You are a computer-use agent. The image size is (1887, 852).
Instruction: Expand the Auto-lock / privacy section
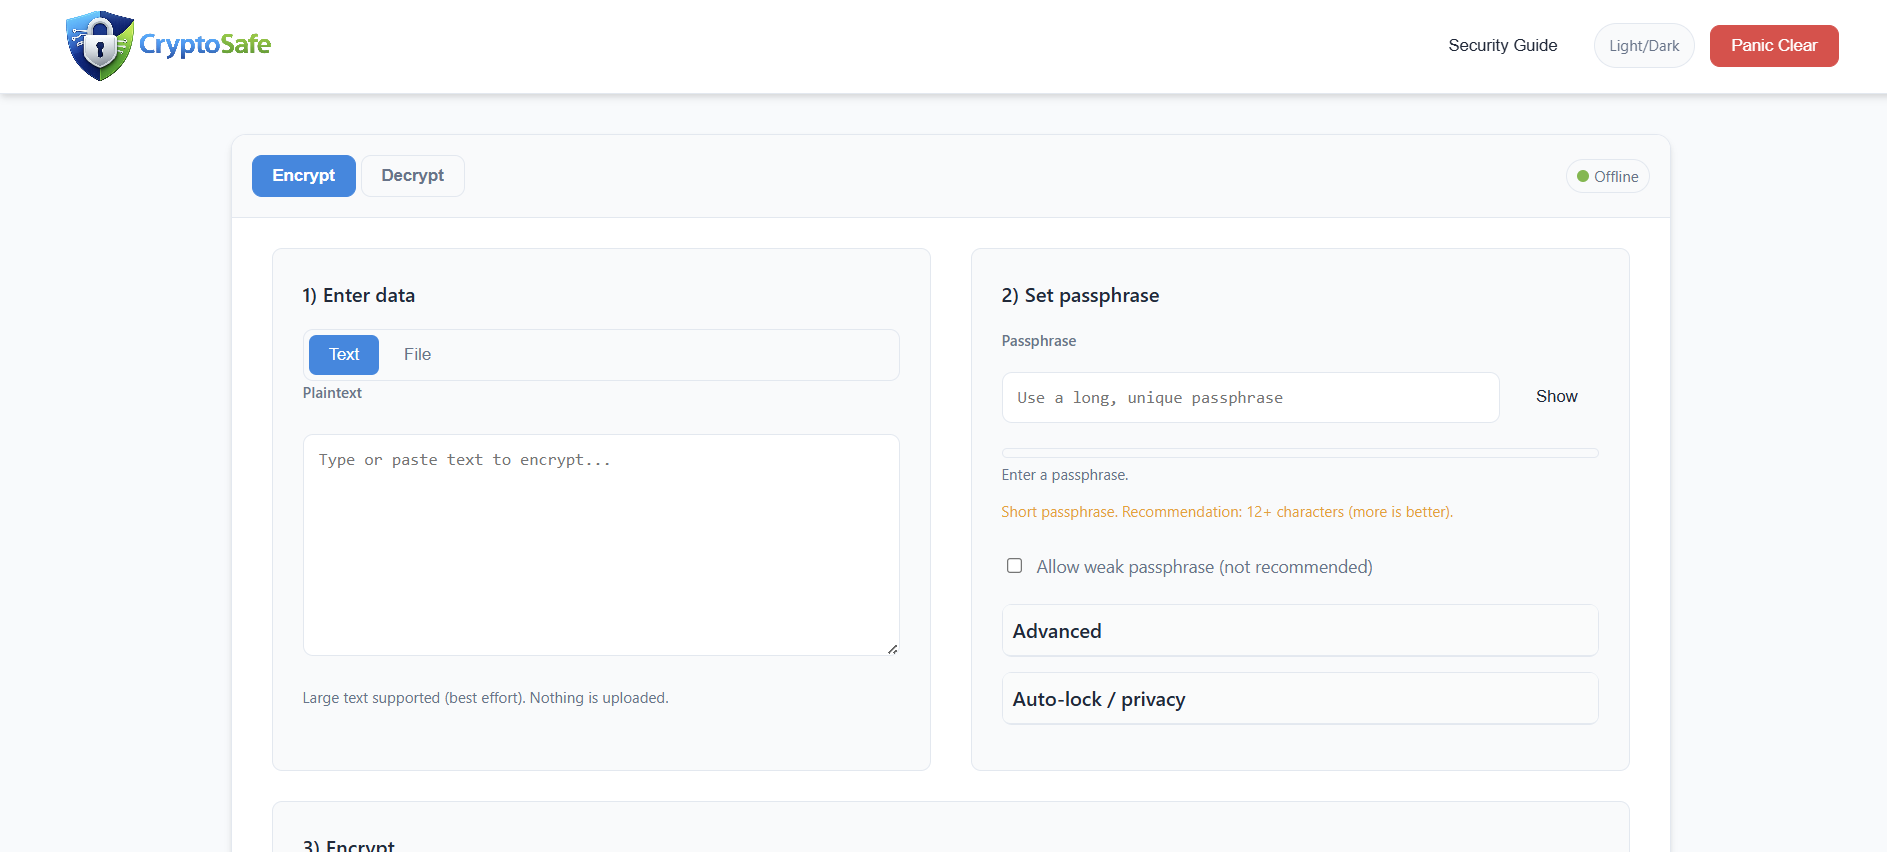[1299, 699]
